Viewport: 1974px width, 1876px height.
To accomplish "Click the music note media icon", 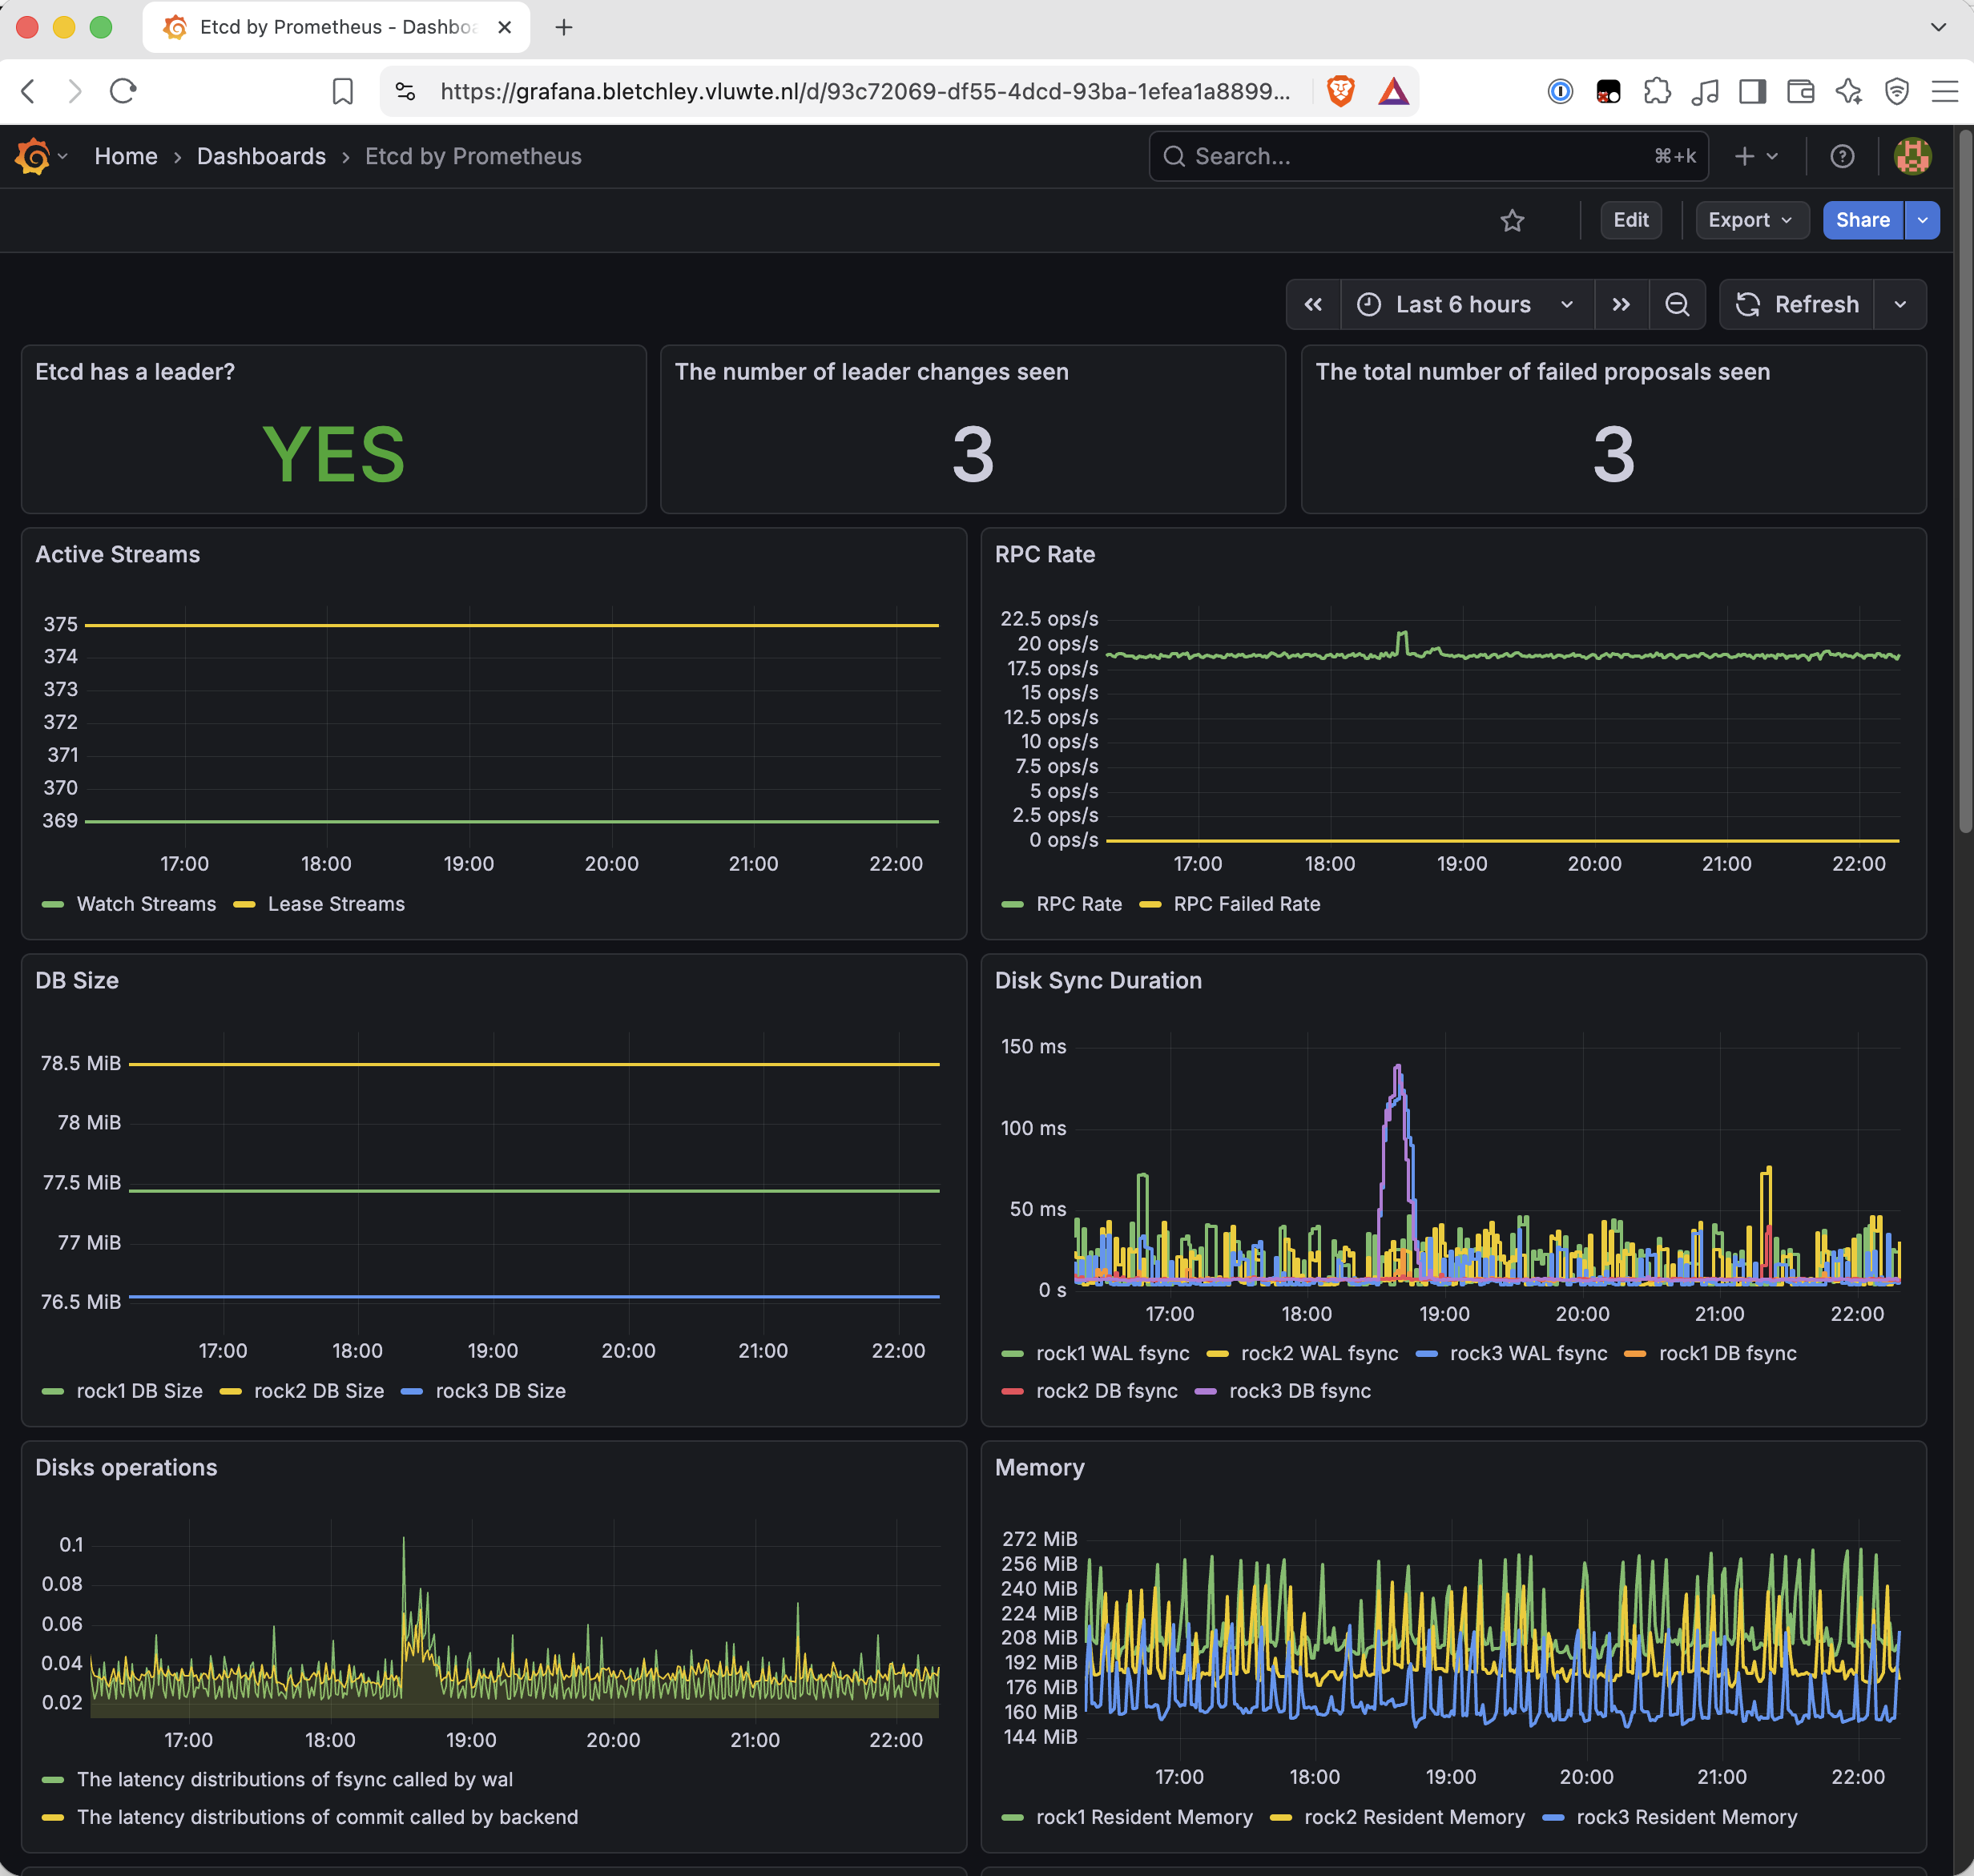I will (x=1705, y=92).
